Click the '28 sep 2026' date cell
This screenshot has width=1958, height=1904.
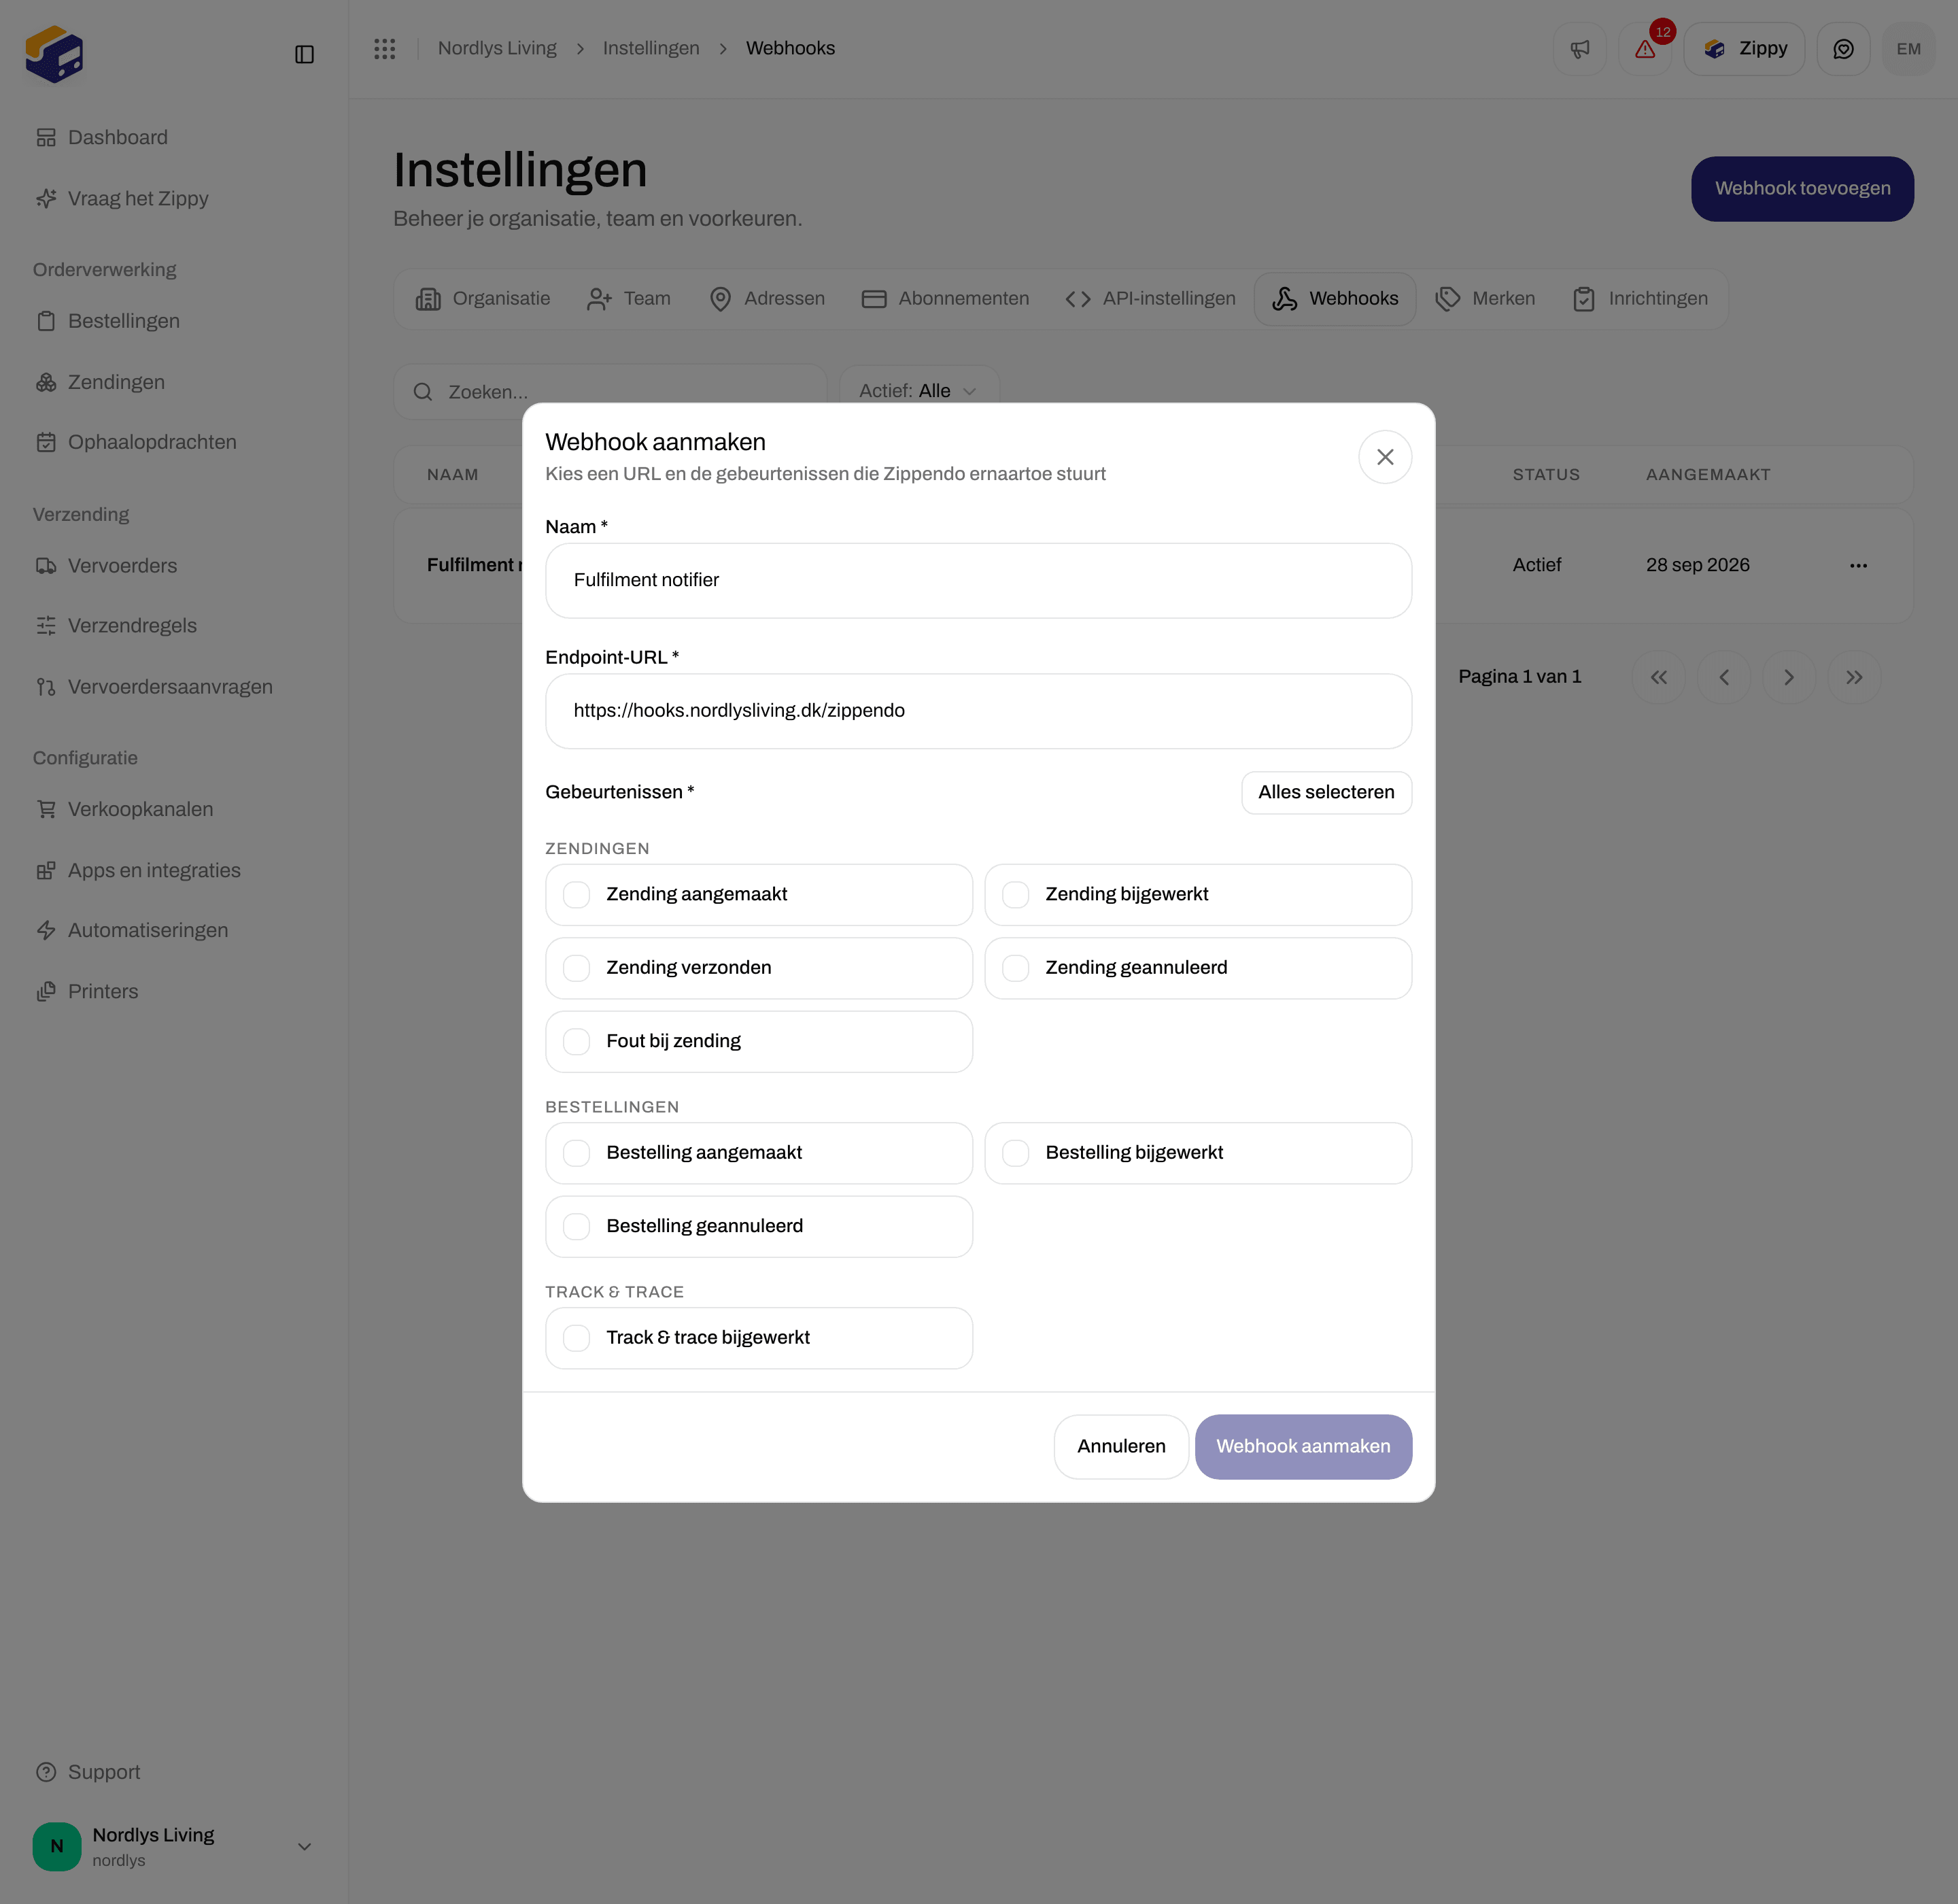tap(1697, 566)
